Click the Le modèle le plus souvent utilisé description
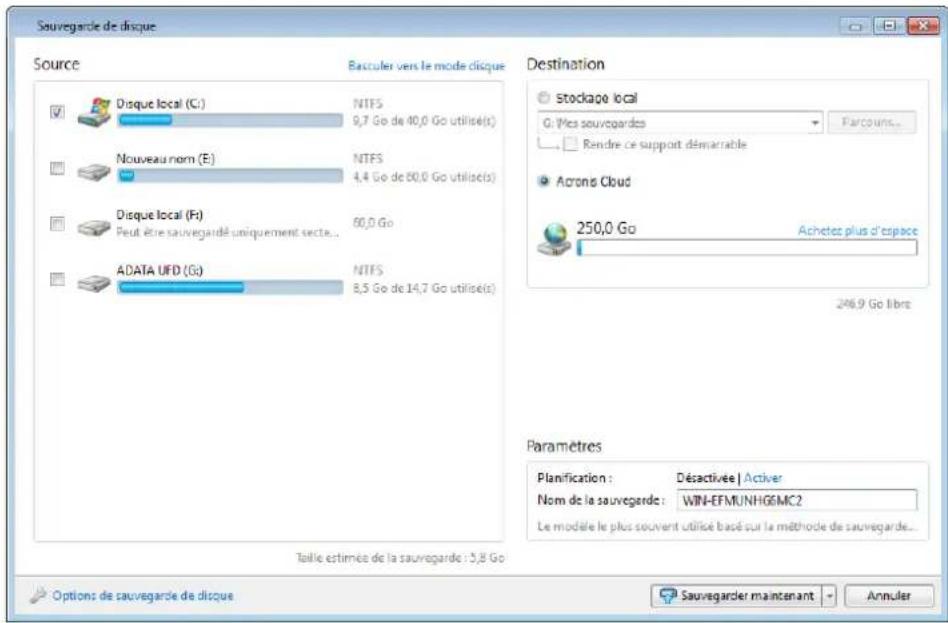 pos(726,526)
